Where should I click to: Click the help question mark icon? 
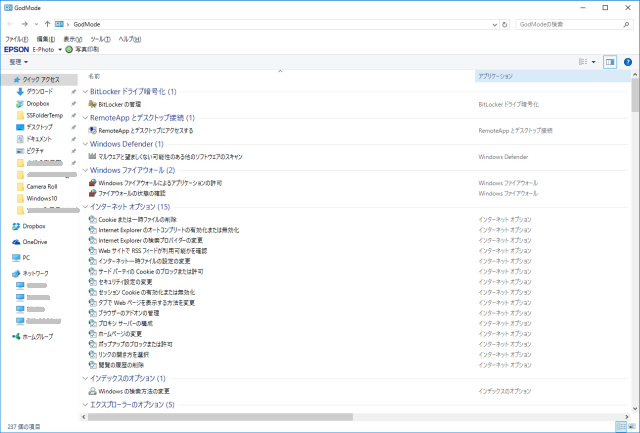[x=628, y=62]
